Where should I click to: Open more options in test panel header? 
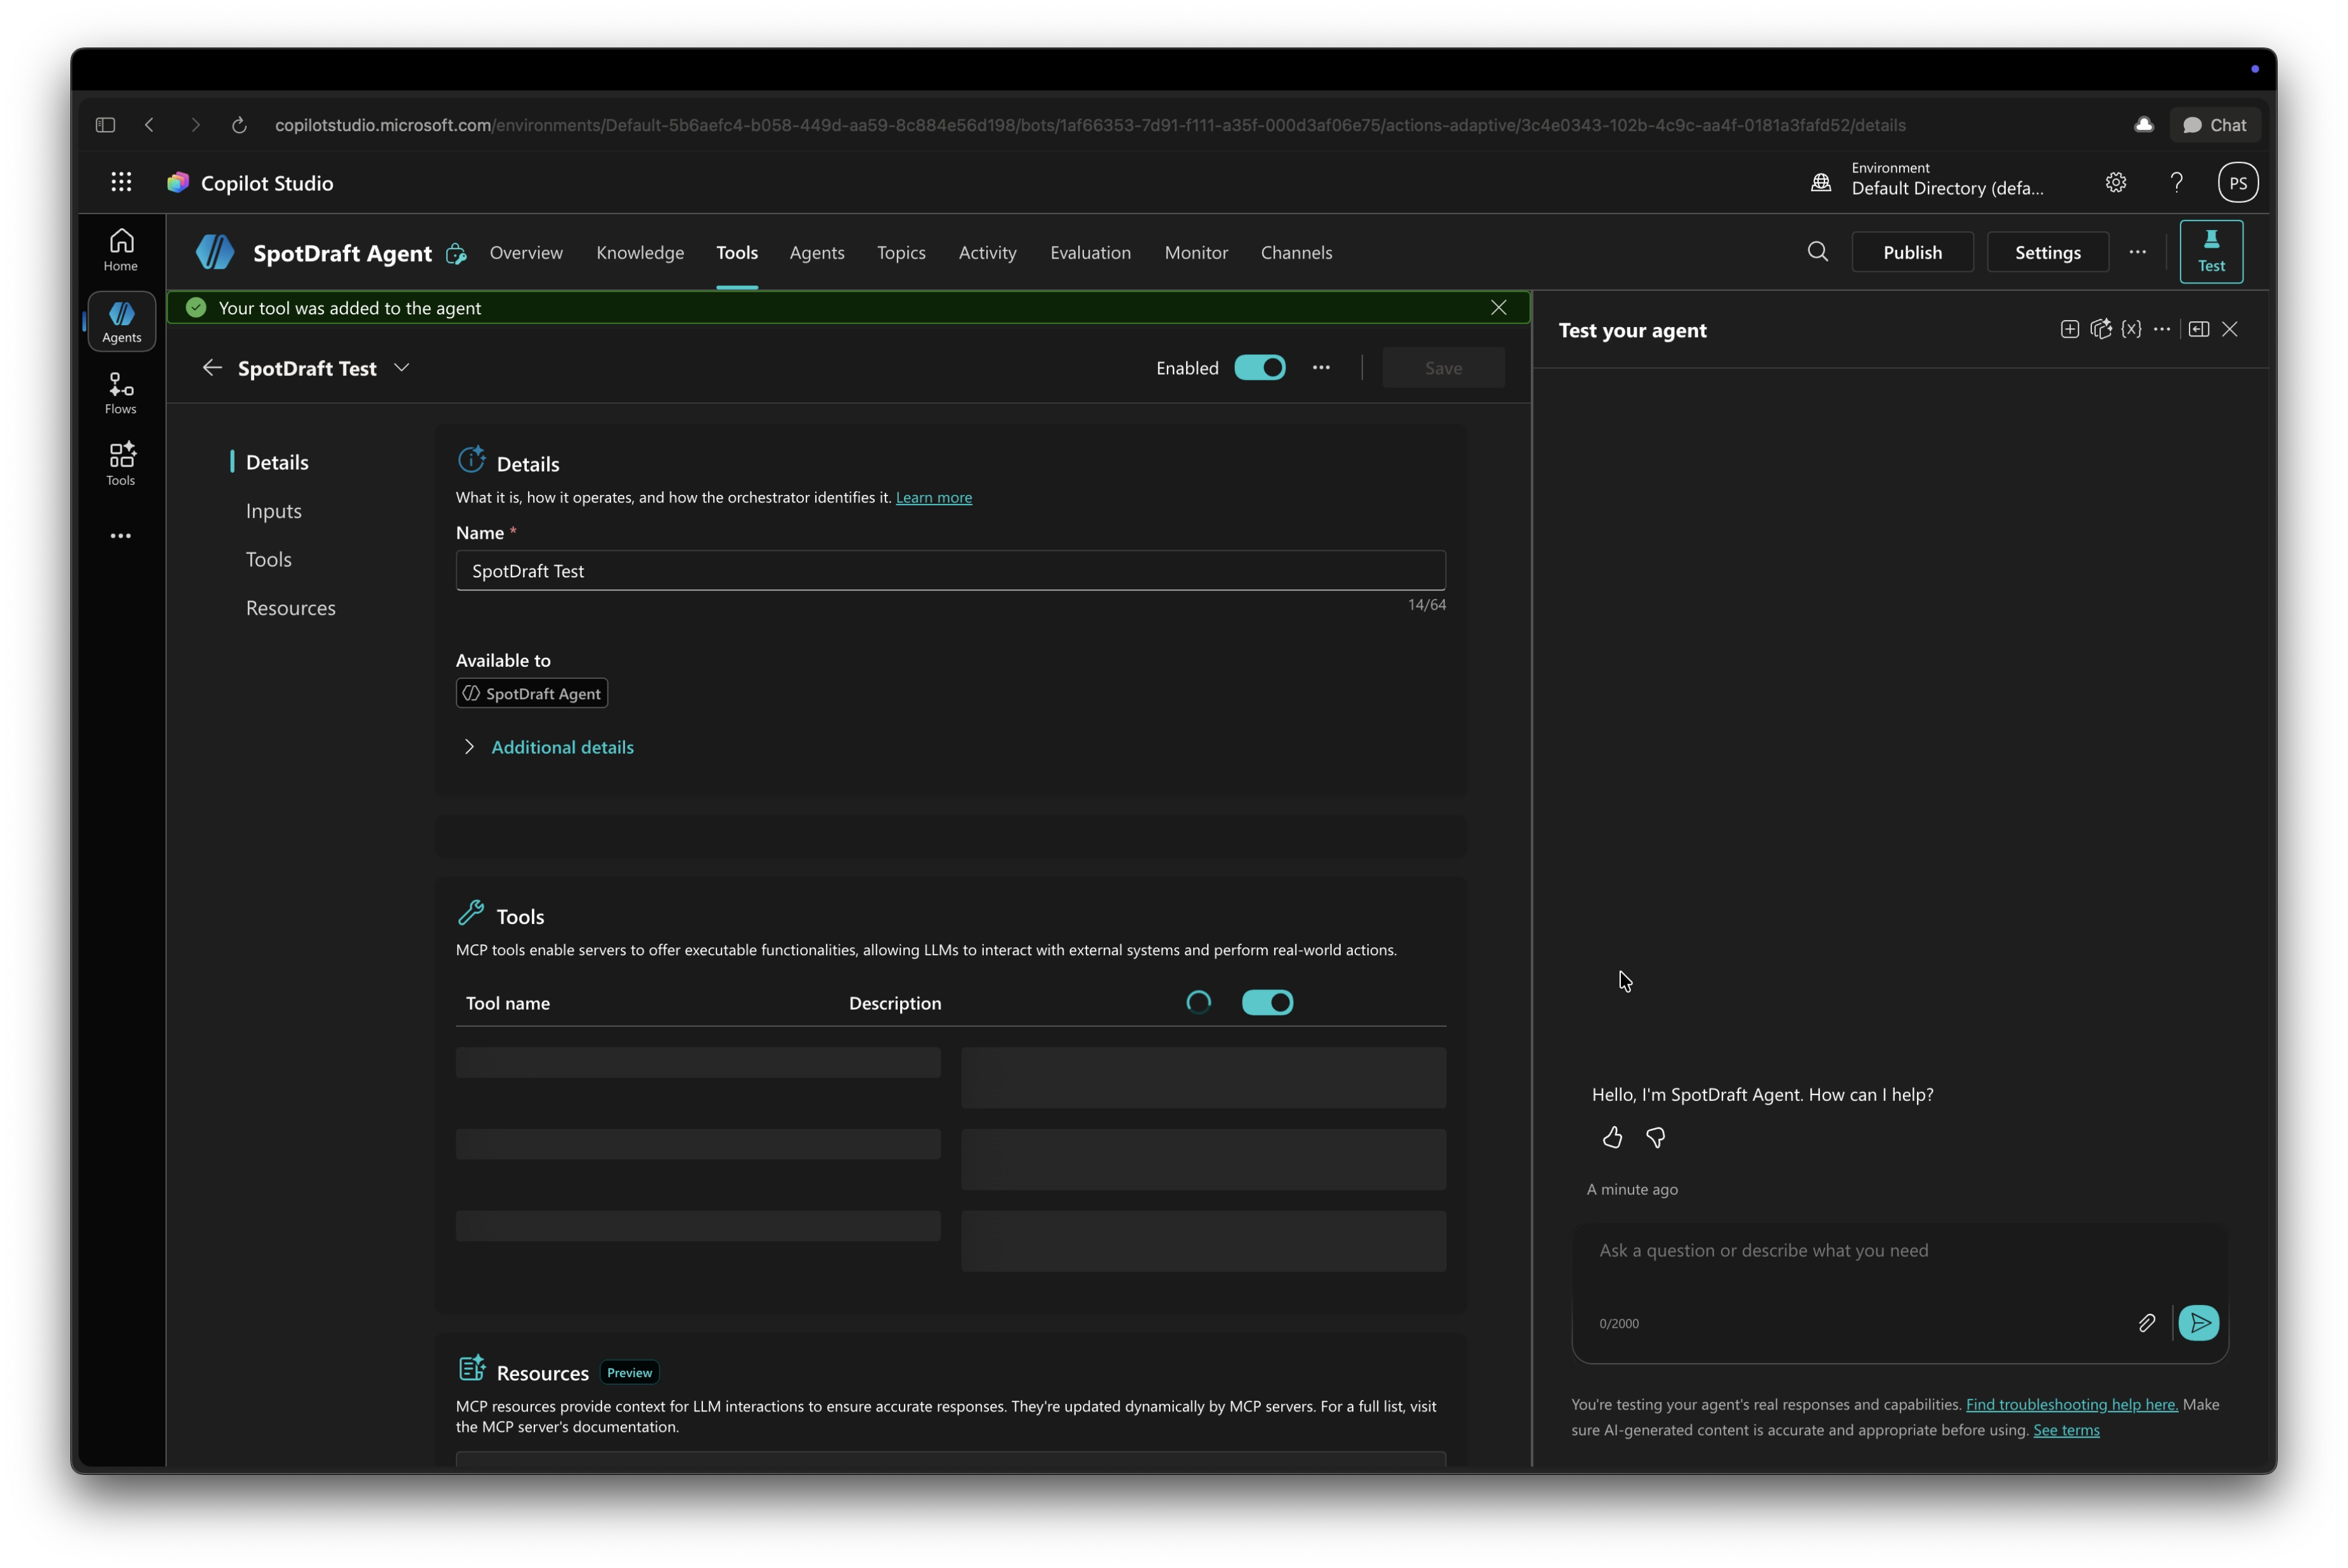coord(2161,329)
